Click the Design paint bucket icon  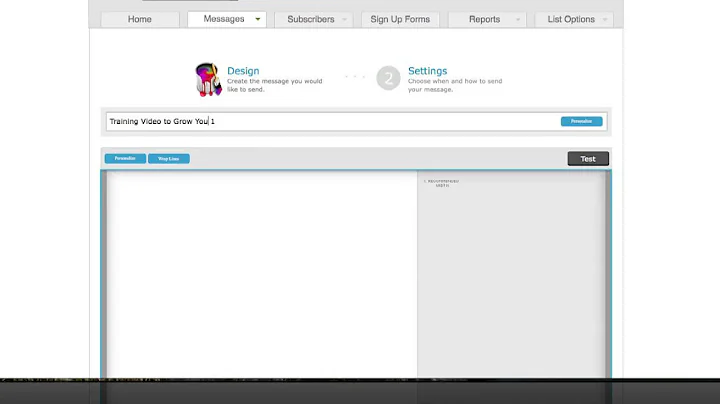click(208, 79)
